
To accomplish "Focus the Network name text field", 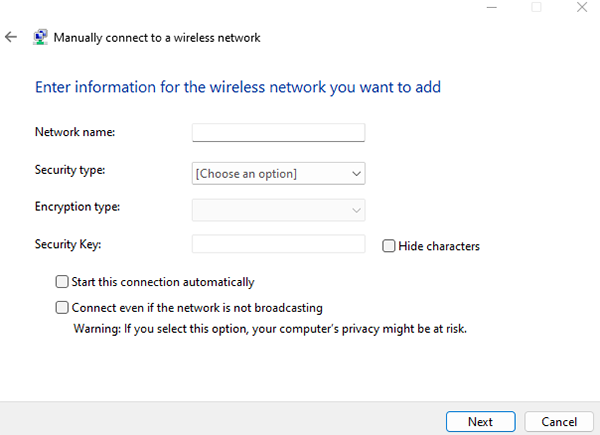I will point(278,132).
